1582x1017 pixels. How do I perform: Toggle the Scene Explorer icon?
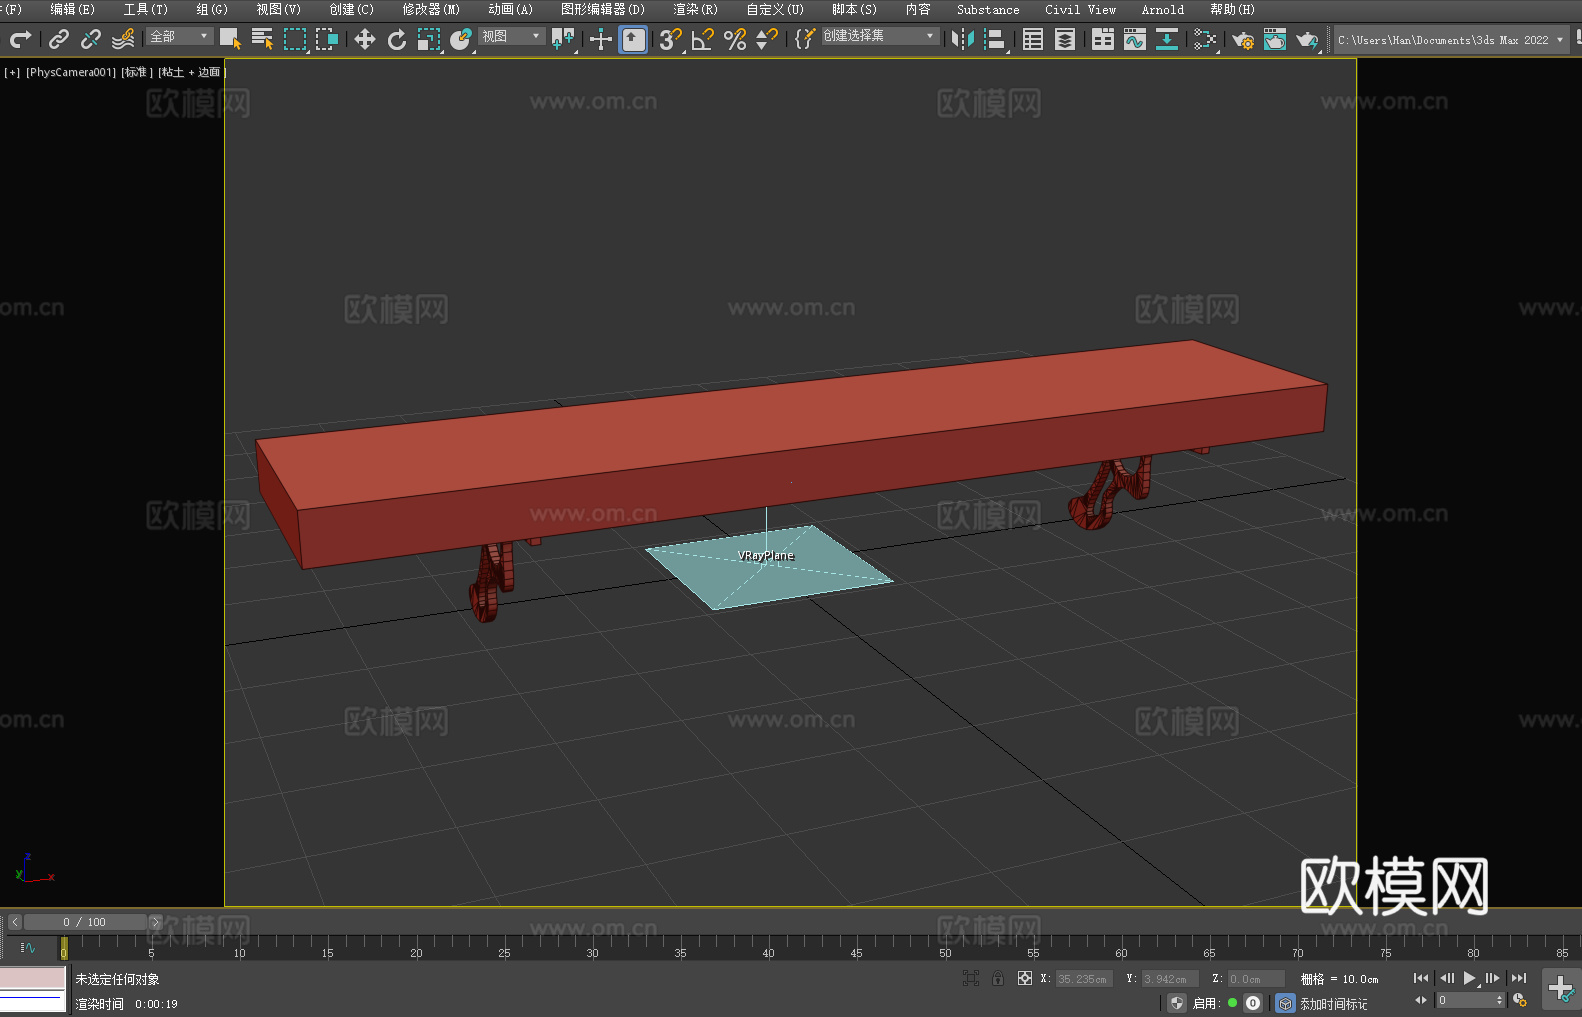[1033, 39]
